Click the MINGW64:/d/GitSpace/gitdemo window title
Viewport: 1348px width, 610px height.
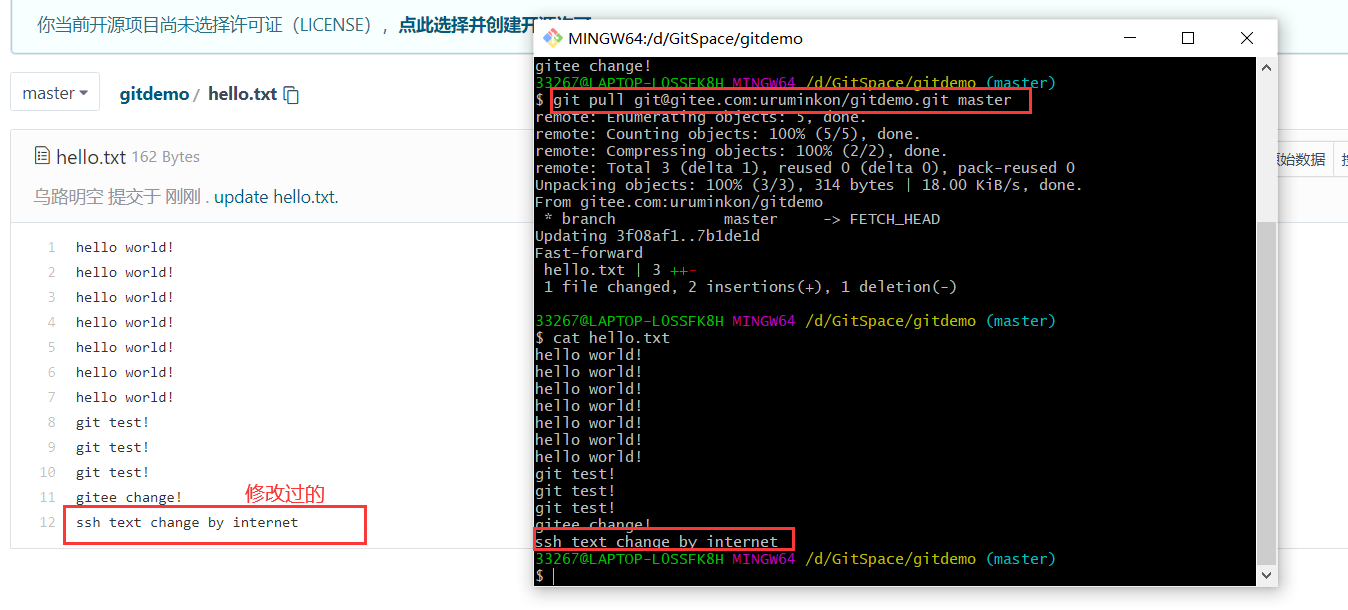tap(685, 38)
